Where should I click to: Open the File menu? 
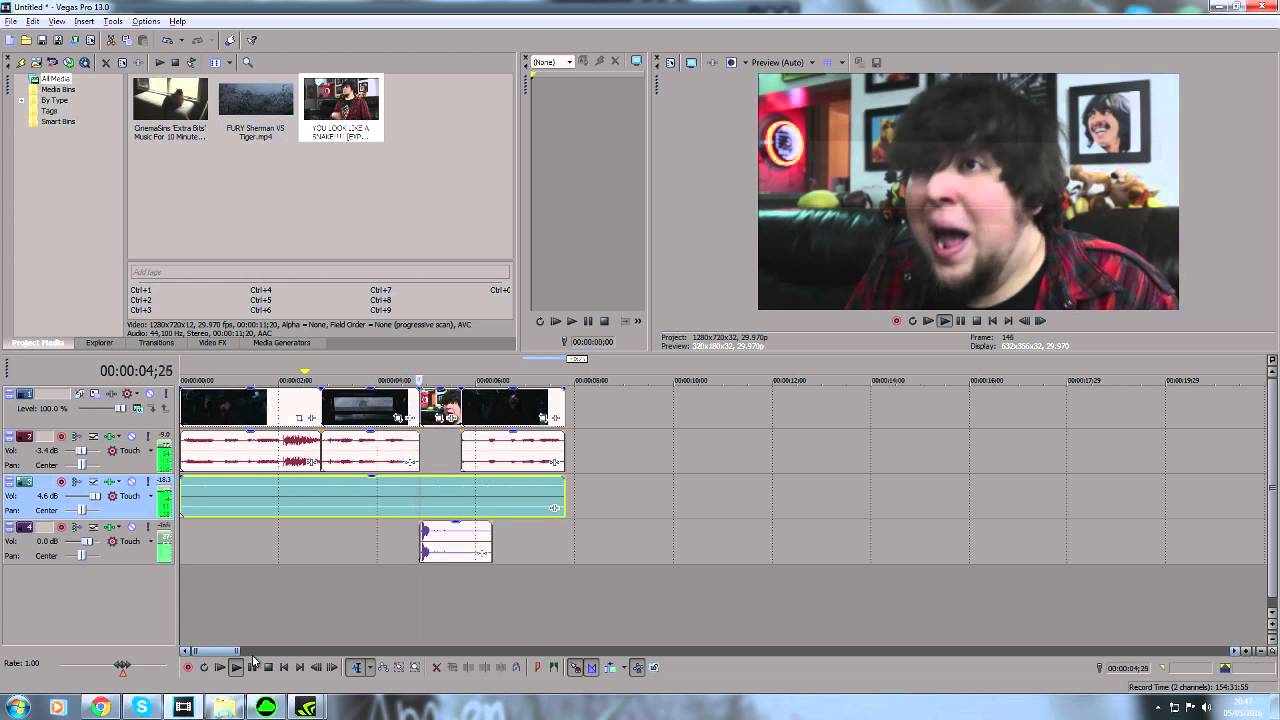[x=10, y=21]
